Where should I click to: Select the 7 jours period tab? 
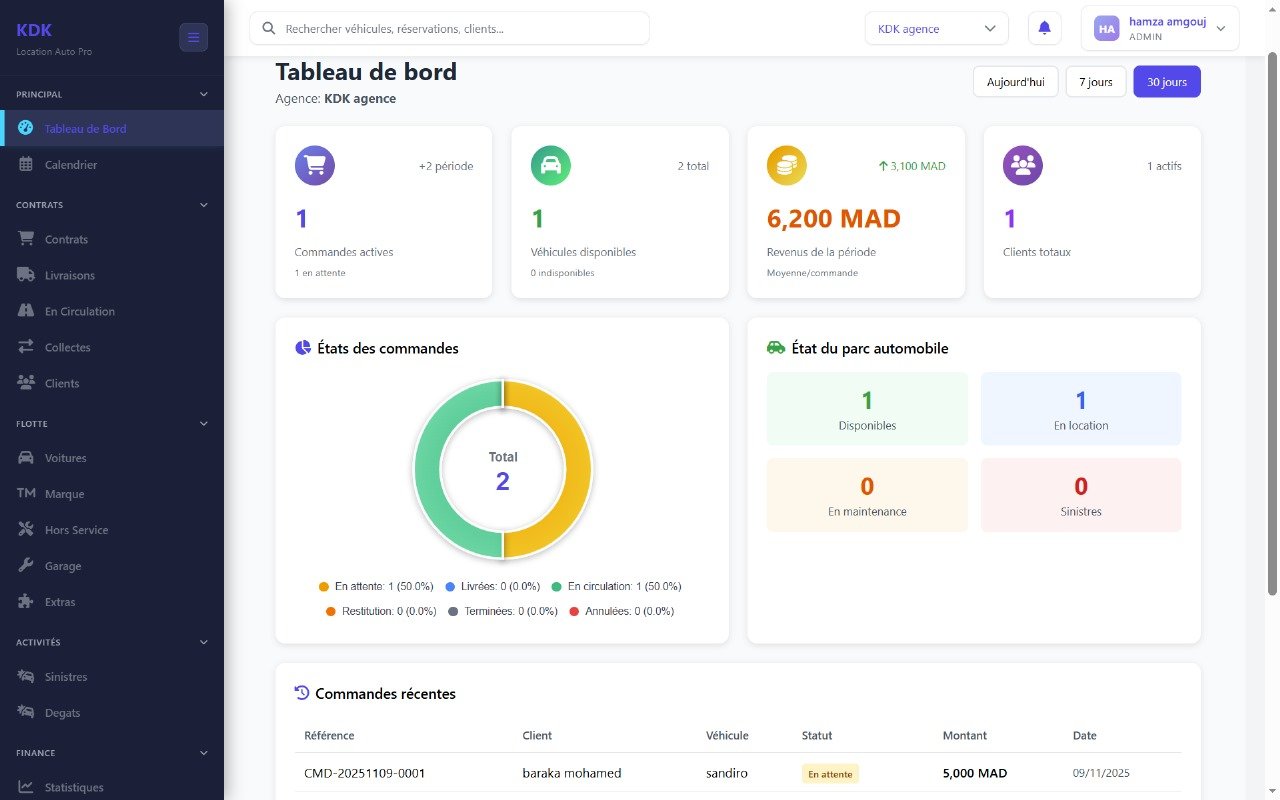click(x=1095, y=82)
